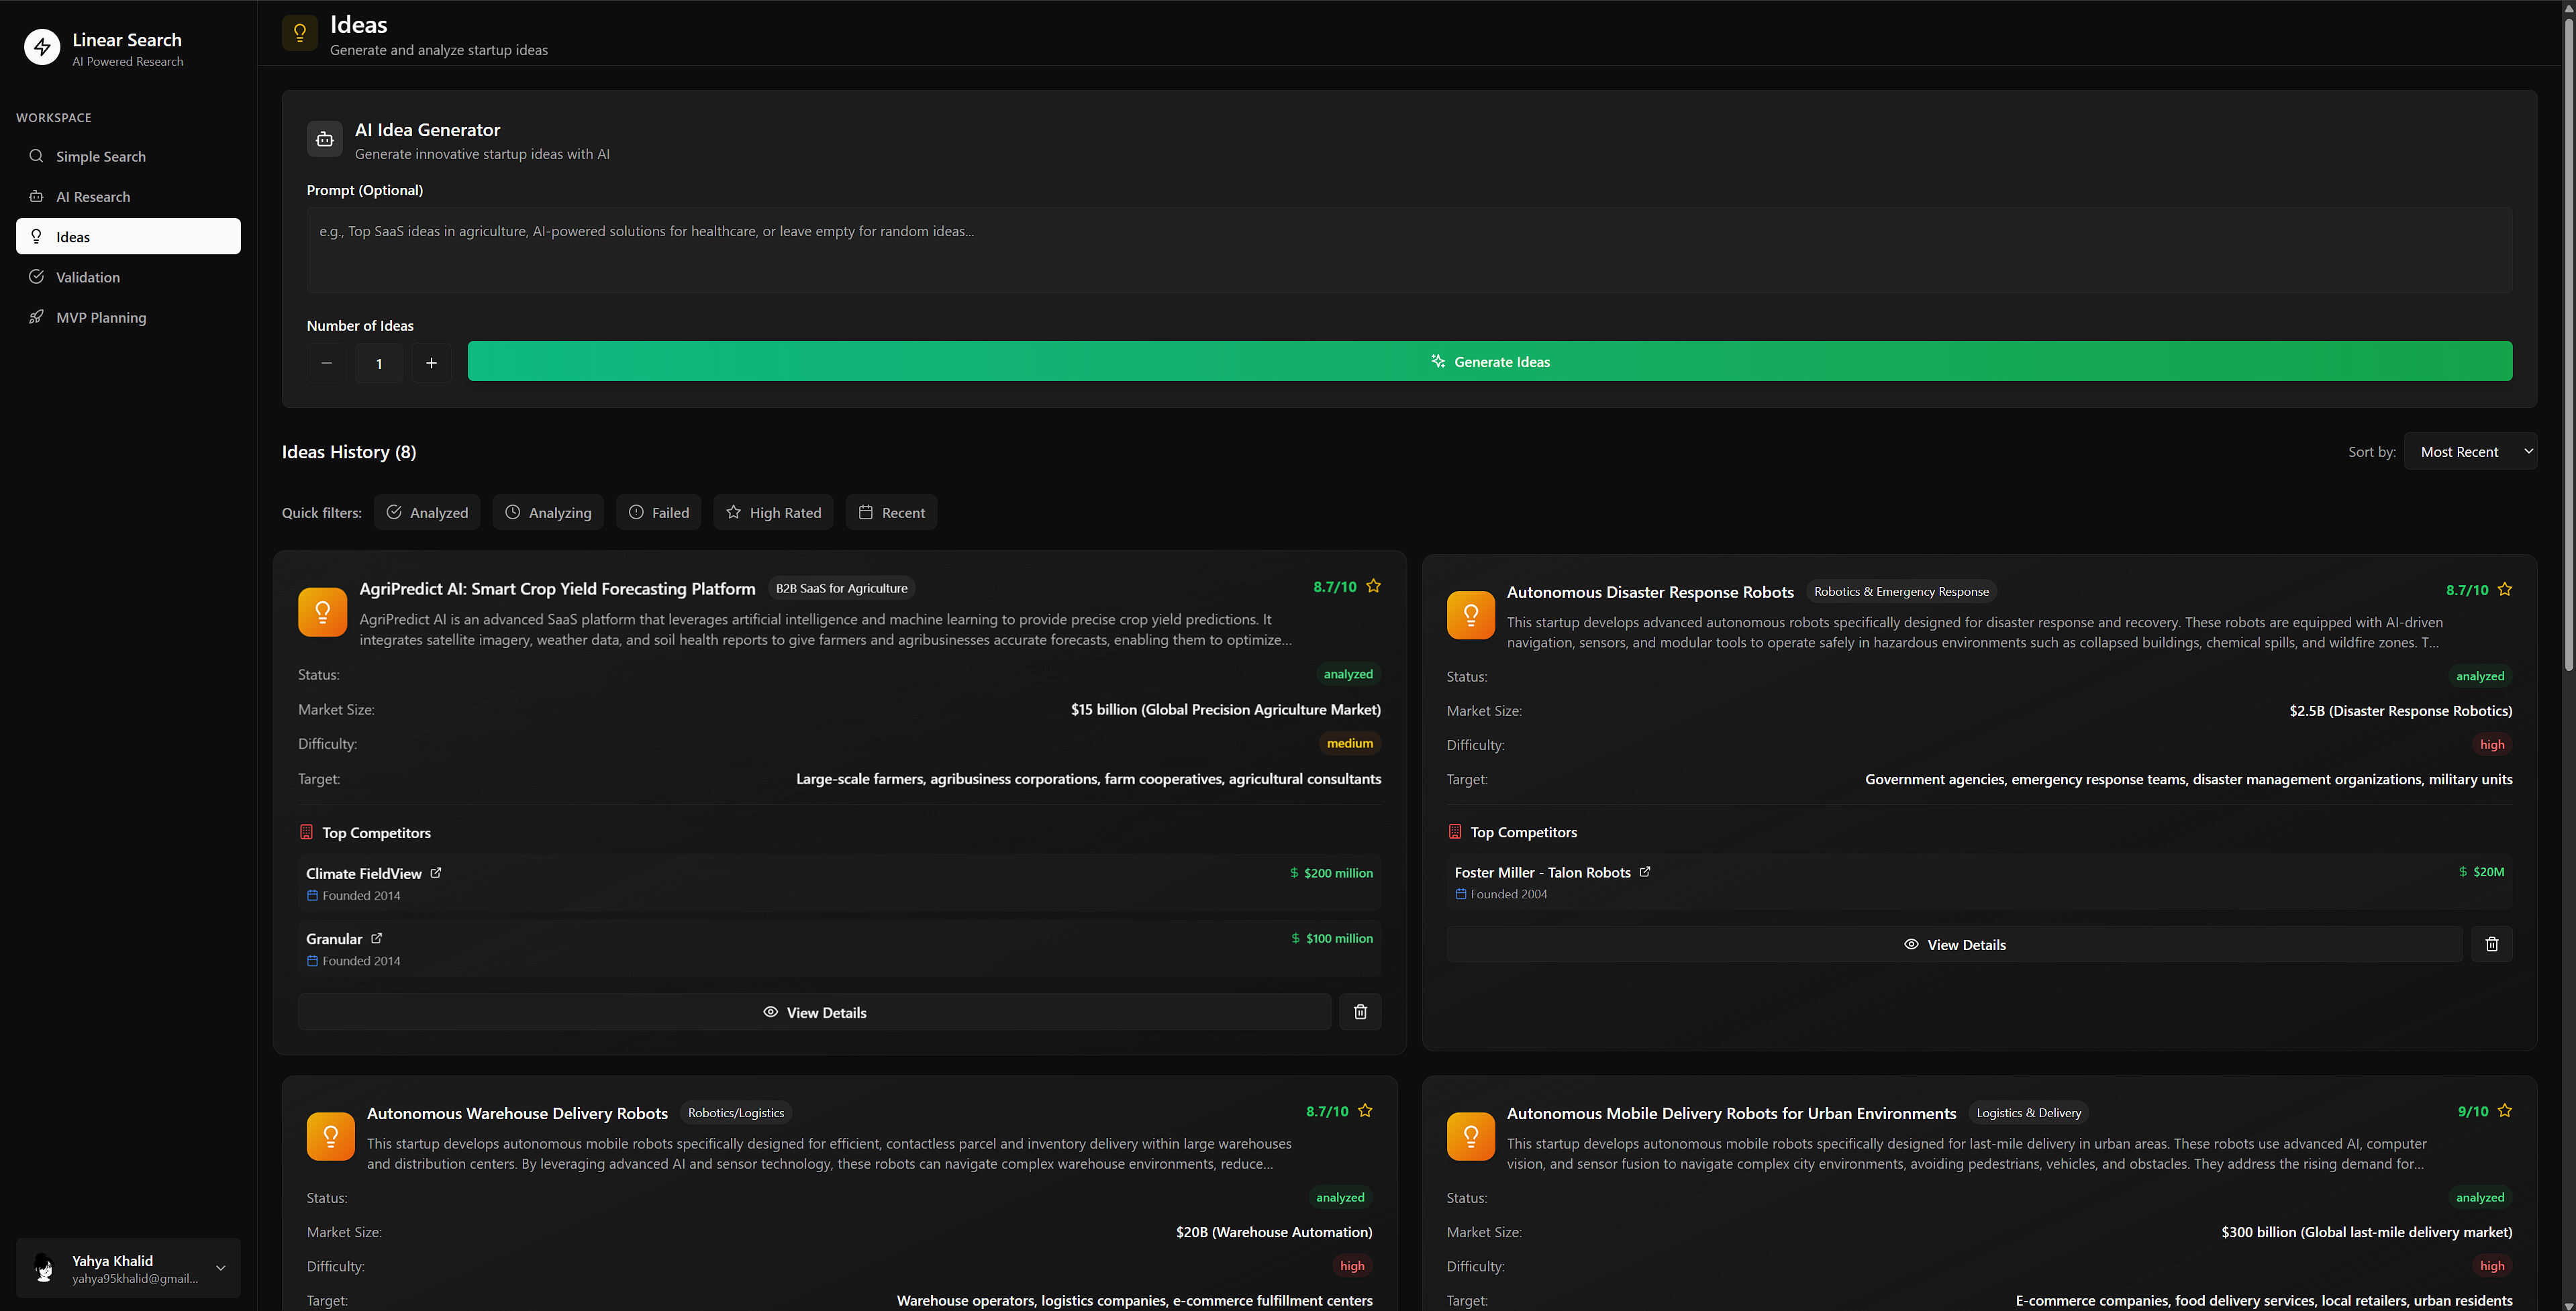Open the AI Research sidebar item
2576x1311 pixels.
[x=93, y=197]
